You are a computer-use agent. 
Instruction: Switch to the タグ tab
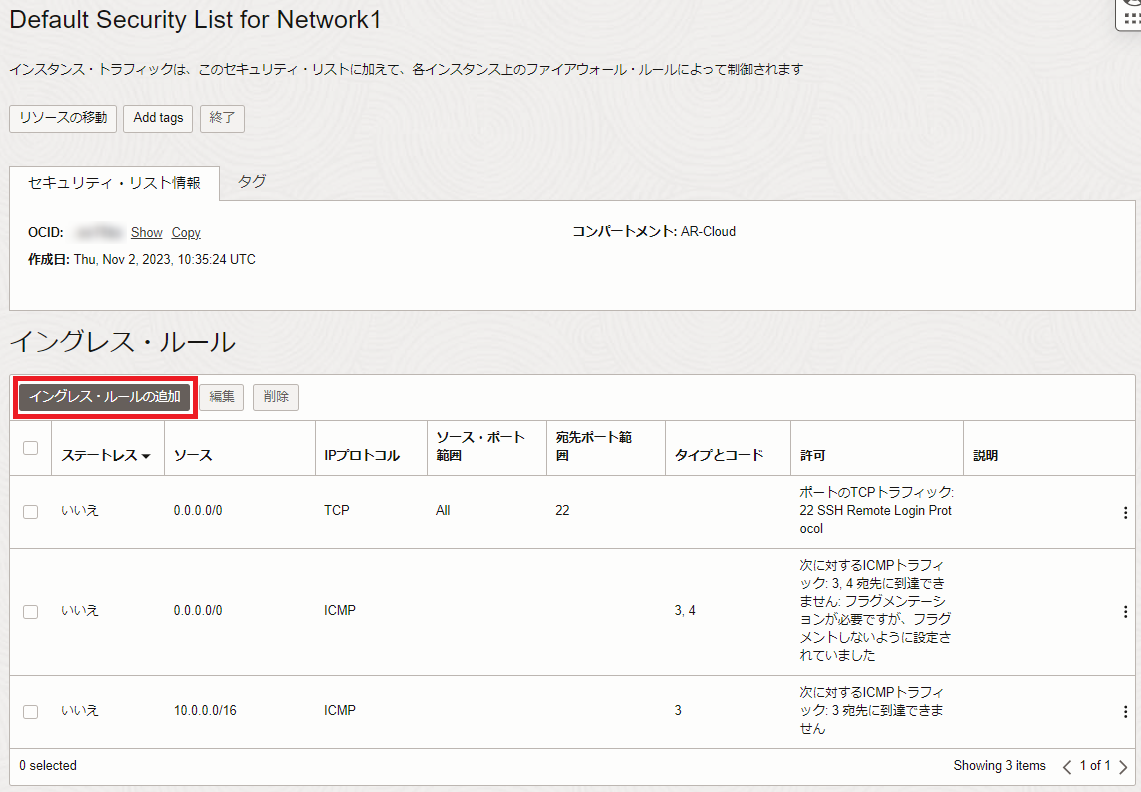252,182
